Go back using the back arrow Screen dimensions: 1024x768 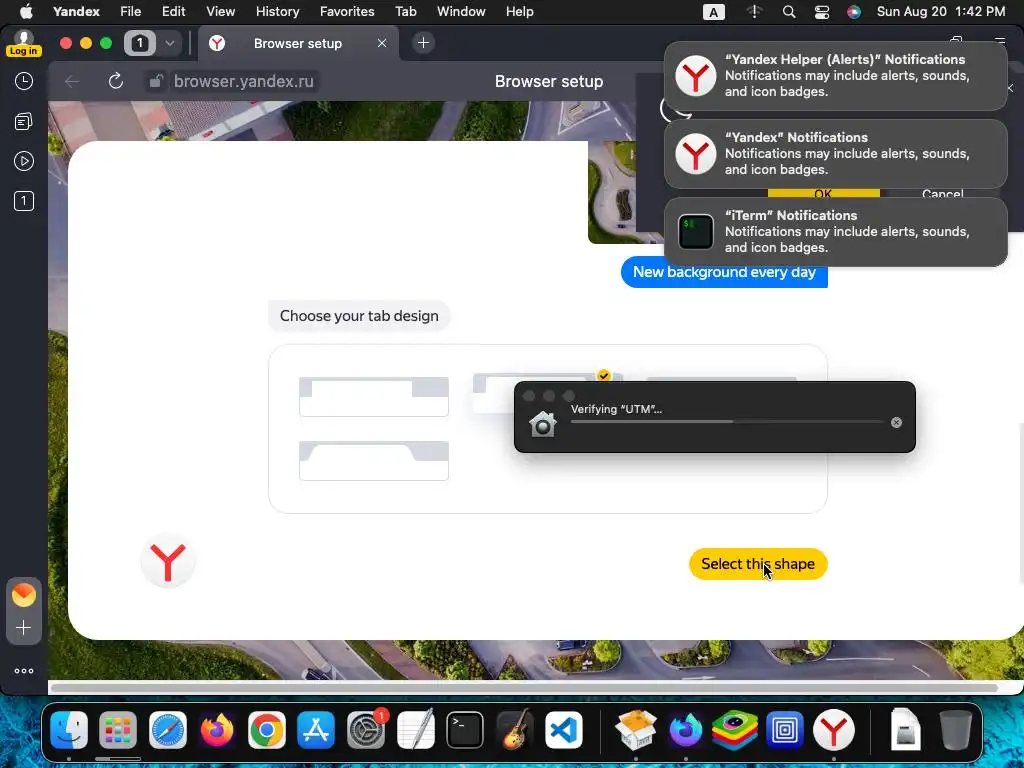[72, 81]
